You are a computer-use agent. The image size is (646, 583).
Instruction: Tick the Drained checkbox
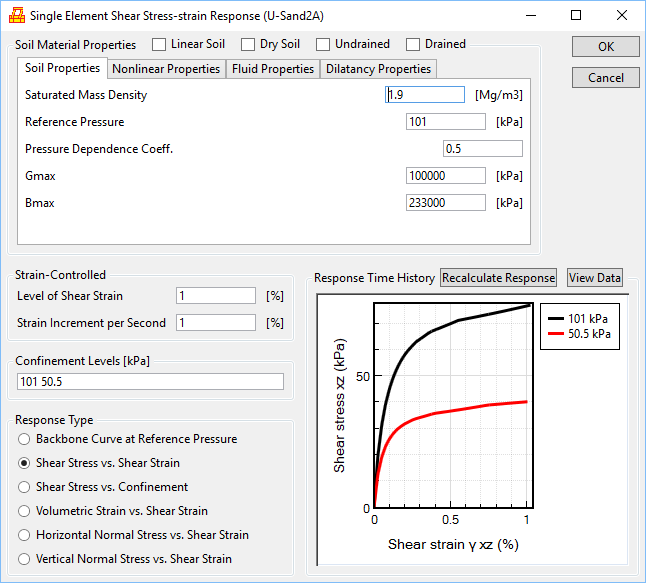click(412, 44)
